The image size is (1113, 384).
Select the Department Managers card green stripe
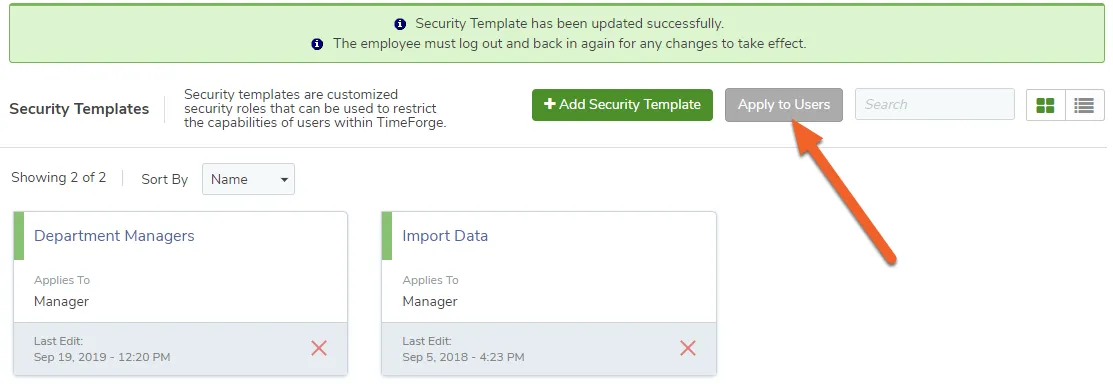pyautogui.click(x=19, y=236)
